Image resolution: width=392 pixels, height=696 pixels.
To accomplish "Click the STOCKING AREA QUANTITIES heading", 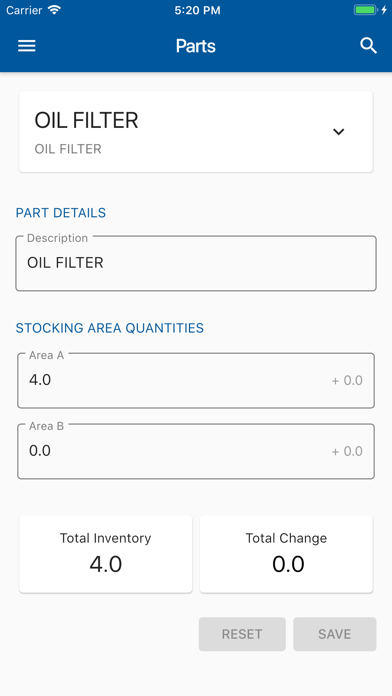I will (110, 328).
